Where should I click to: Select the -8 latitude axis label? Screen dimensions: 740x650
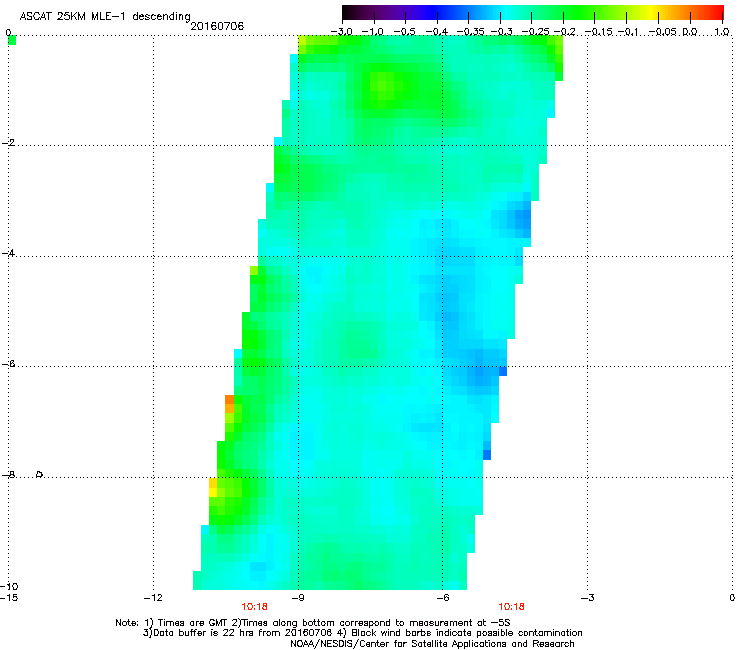pyautogui.click(x=8, y=475)
